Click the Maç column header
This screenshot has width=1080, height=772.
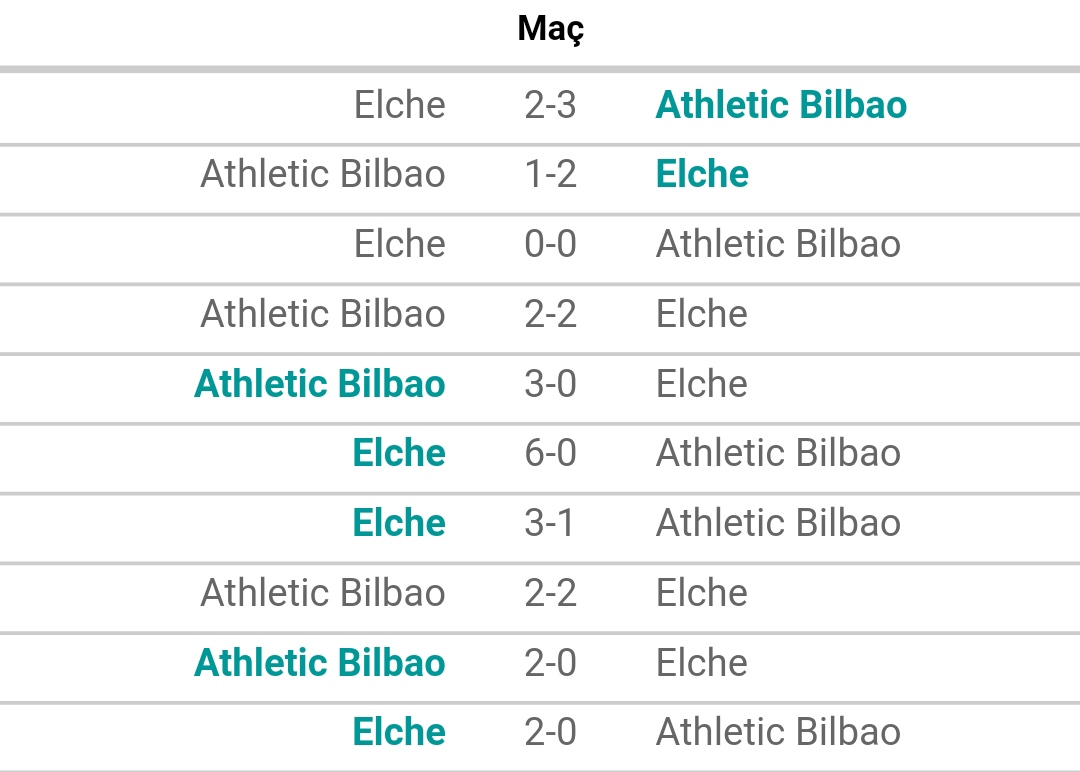[550, 30]
